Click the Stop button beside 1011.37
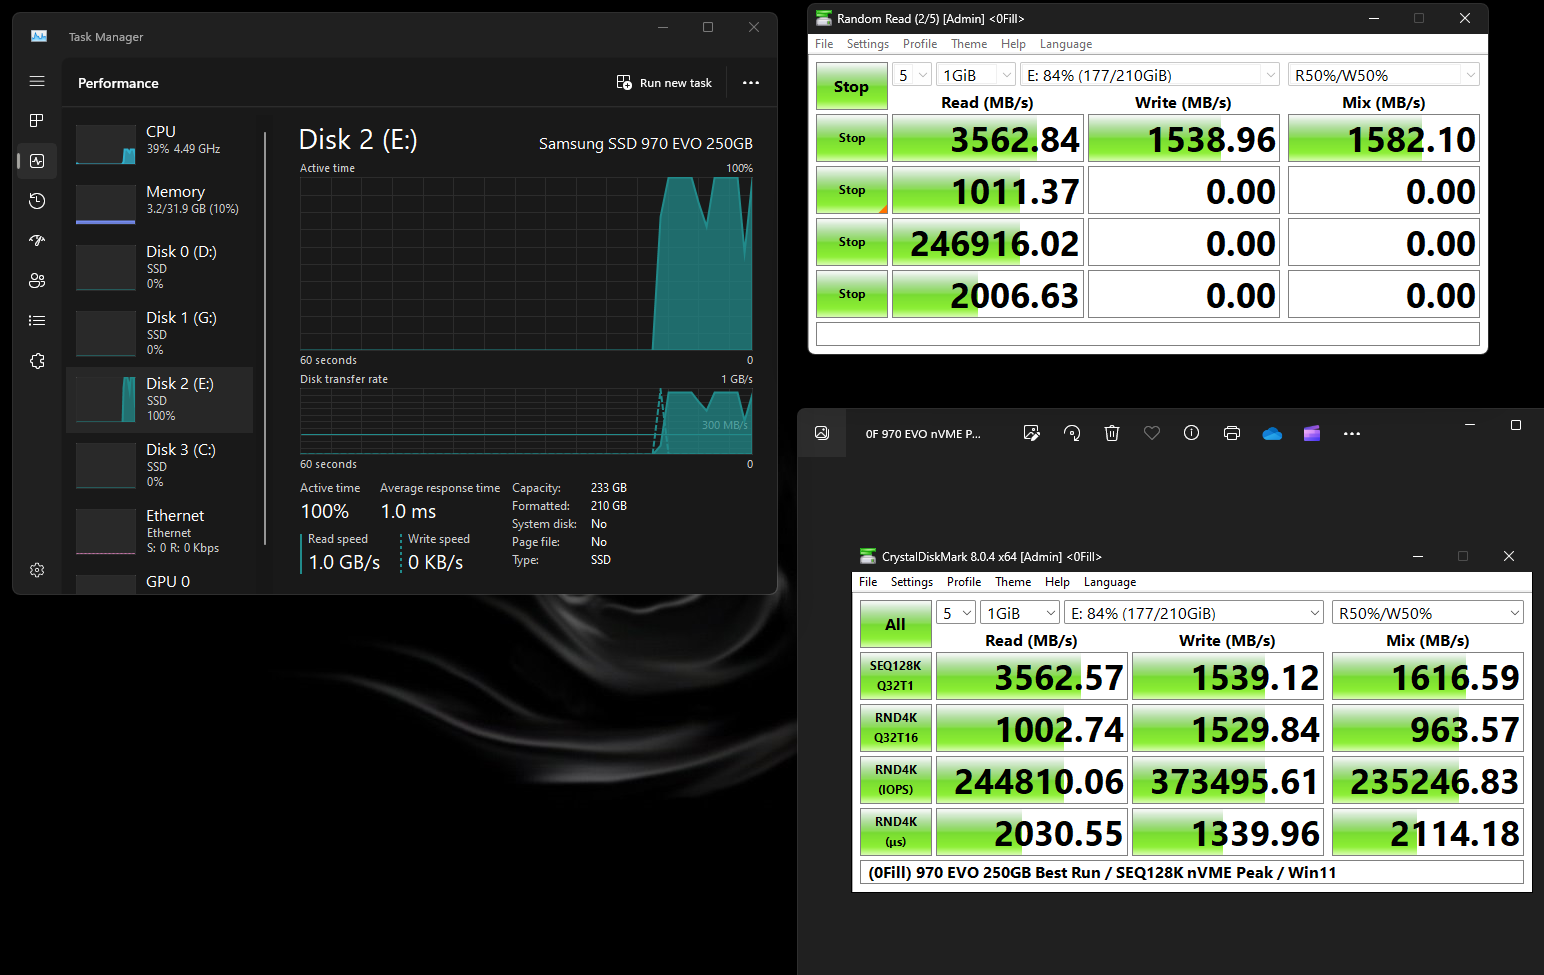Screen dimensions: 1544x975 852,190
